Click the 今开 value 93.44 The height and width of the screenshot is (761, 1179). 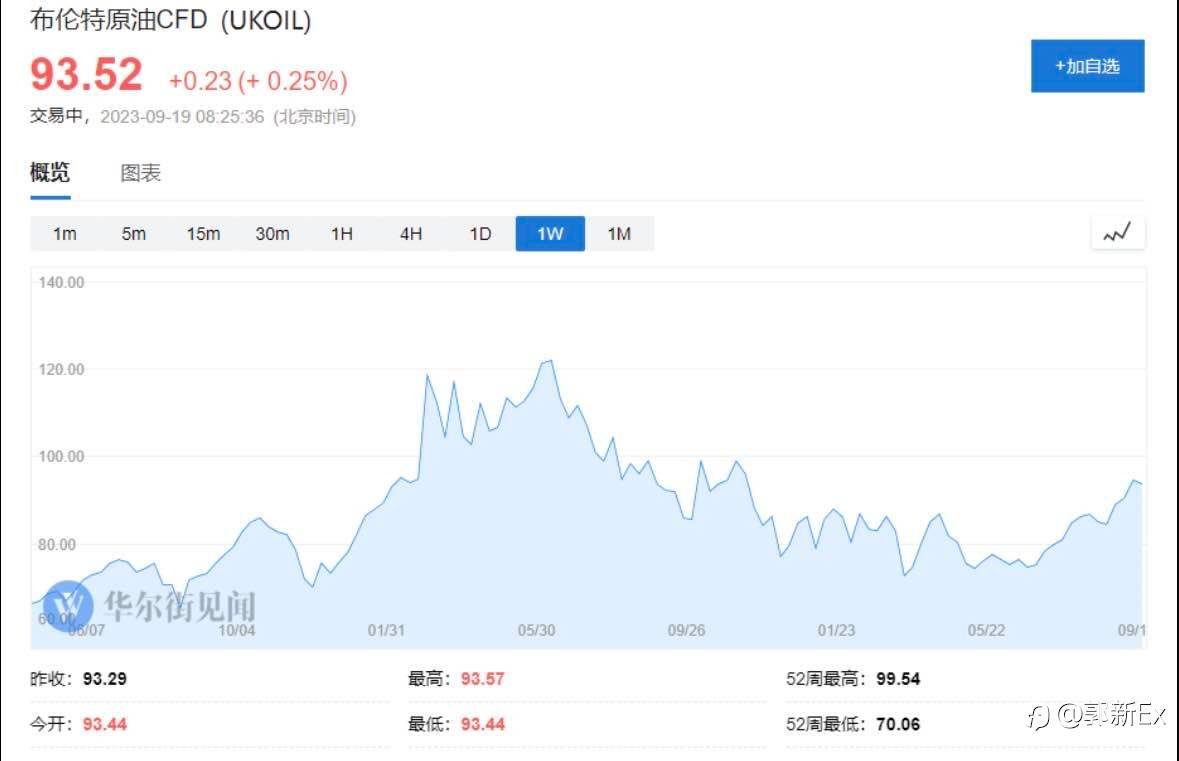coord(105,724)
